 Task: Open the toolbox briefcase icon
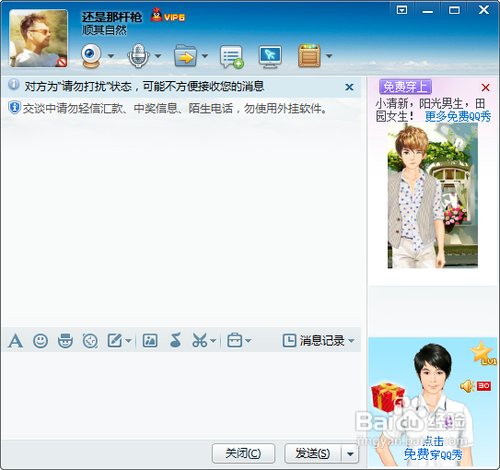pos(235,341)
